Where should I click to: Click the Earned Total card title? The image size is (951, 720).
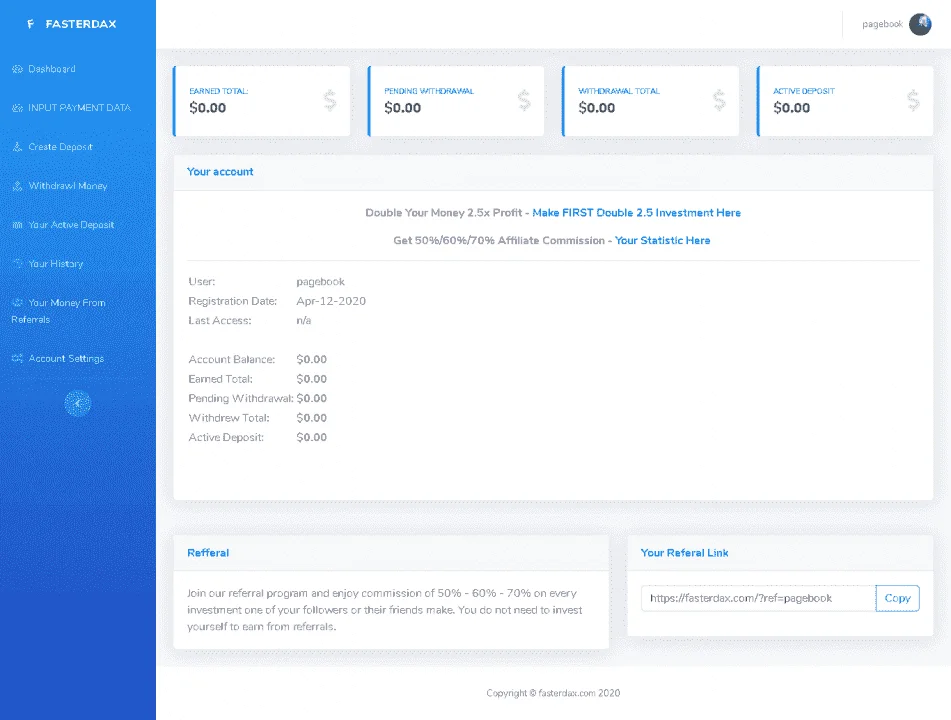(x=218, y=91)
